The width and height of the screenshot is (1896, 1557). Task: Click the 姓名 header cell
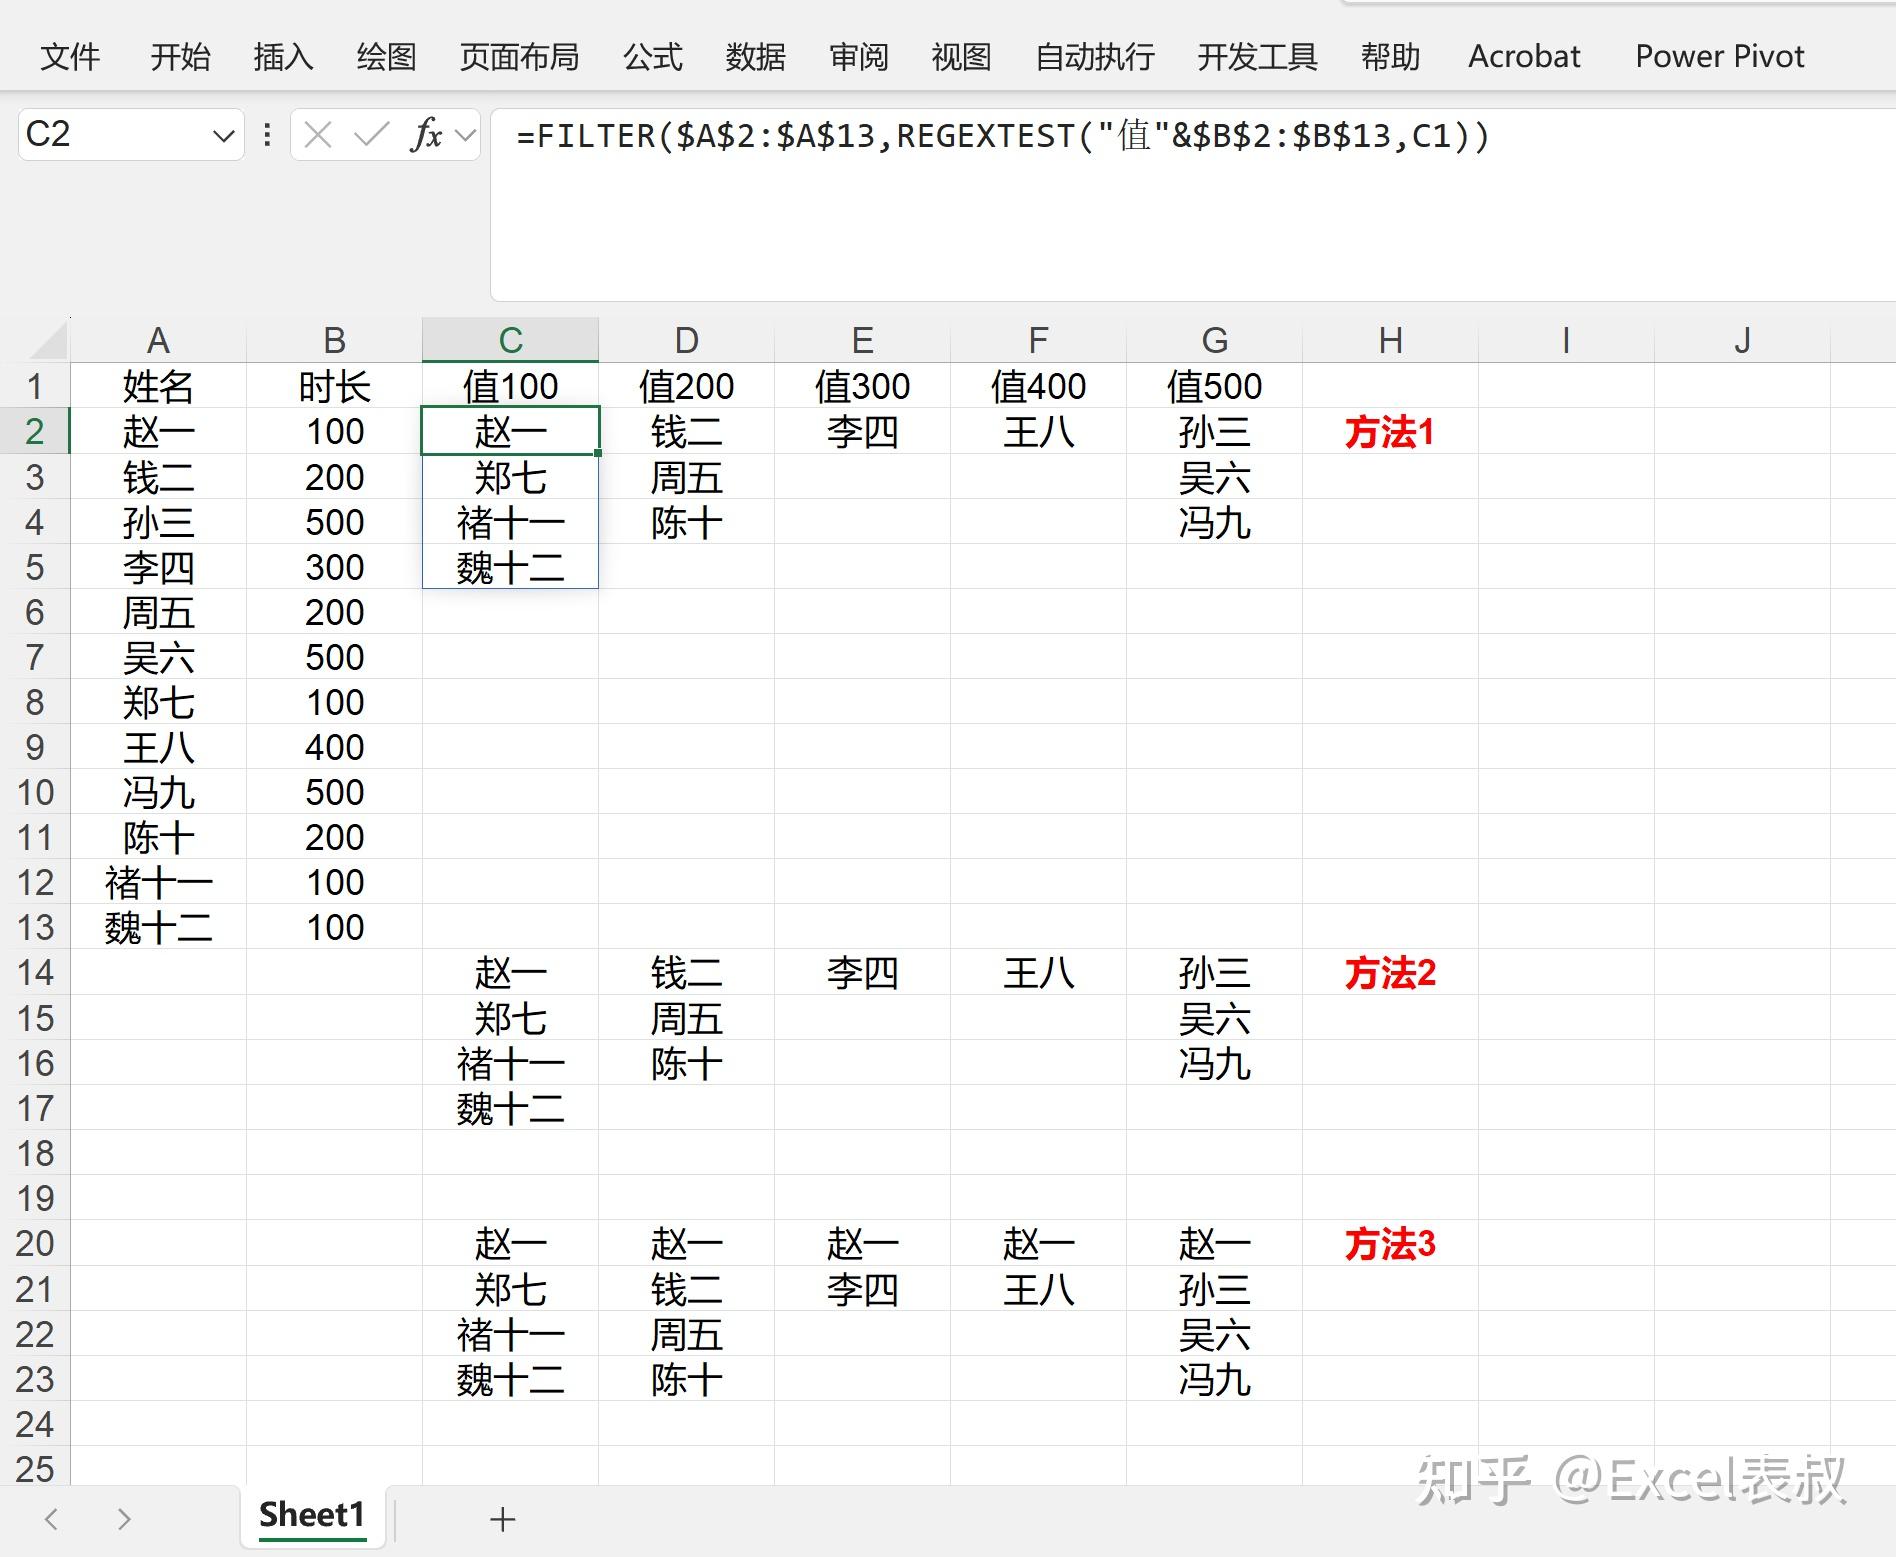point(158,386)
